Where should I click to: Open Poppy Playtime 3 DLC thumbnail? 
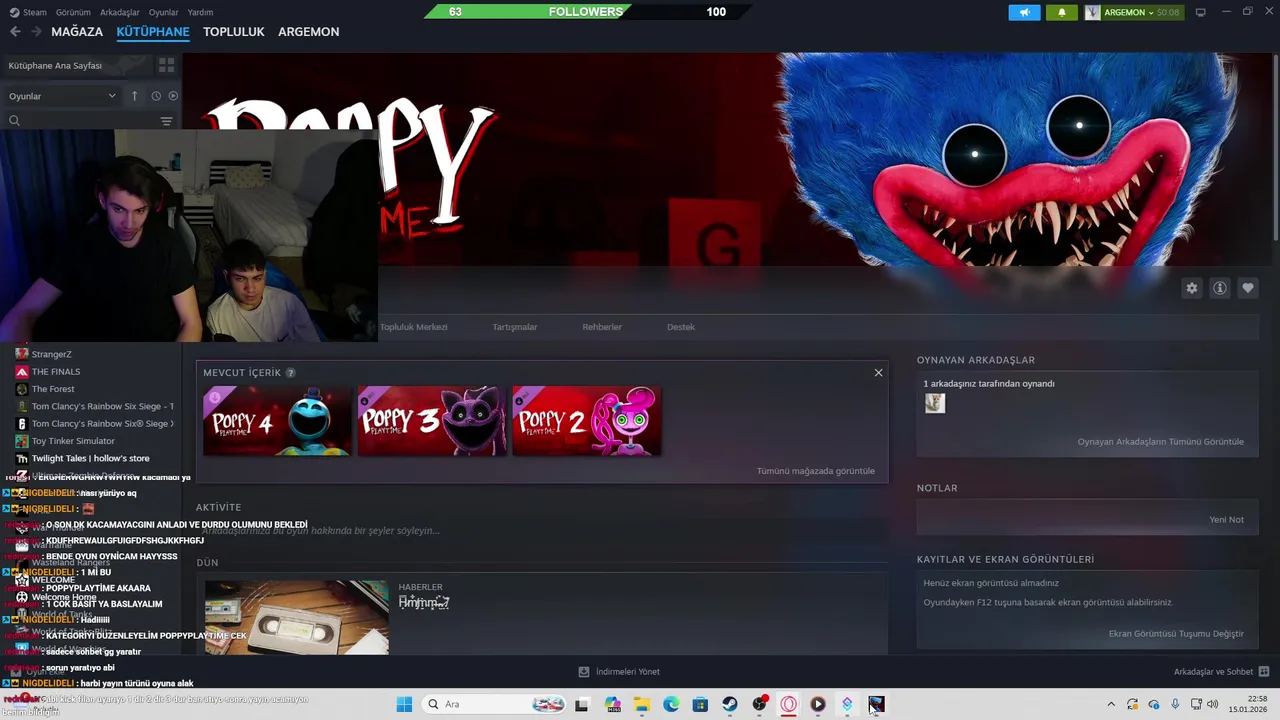(x=432, y=421)
